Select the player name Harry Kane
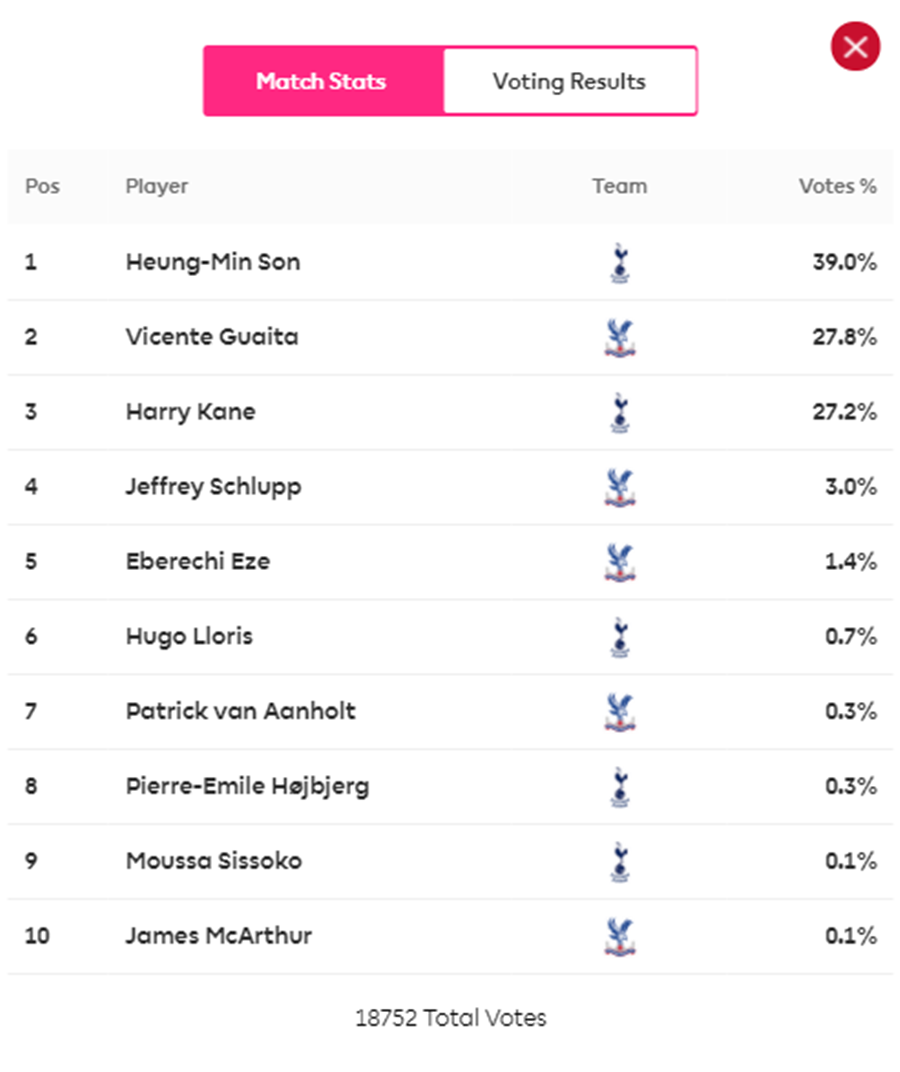Screen dimensions: 900x1072 190,412
